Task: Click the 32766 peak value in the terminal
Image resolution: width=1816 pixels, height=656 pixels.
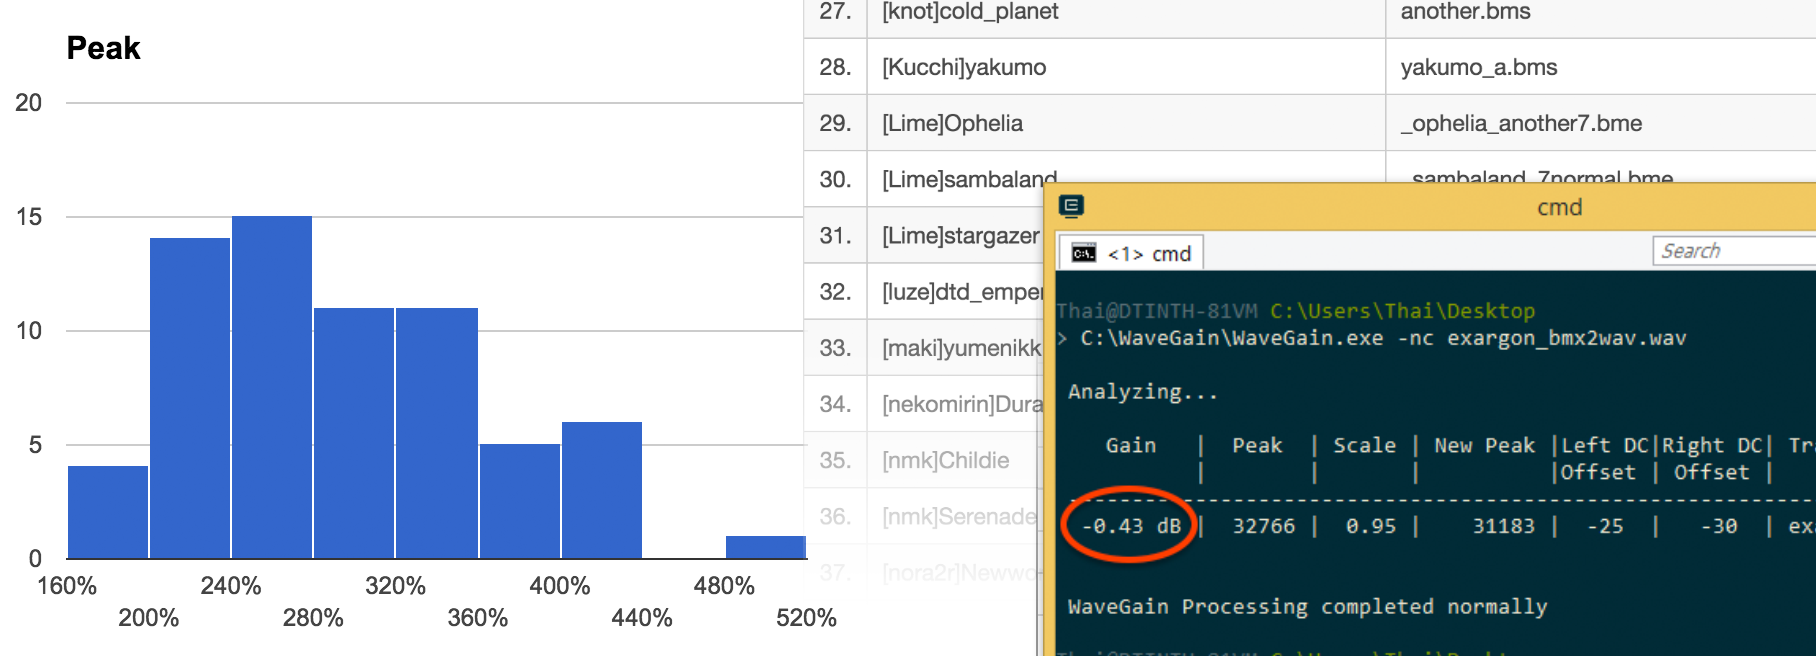Action: click(x=1263, y=526)
